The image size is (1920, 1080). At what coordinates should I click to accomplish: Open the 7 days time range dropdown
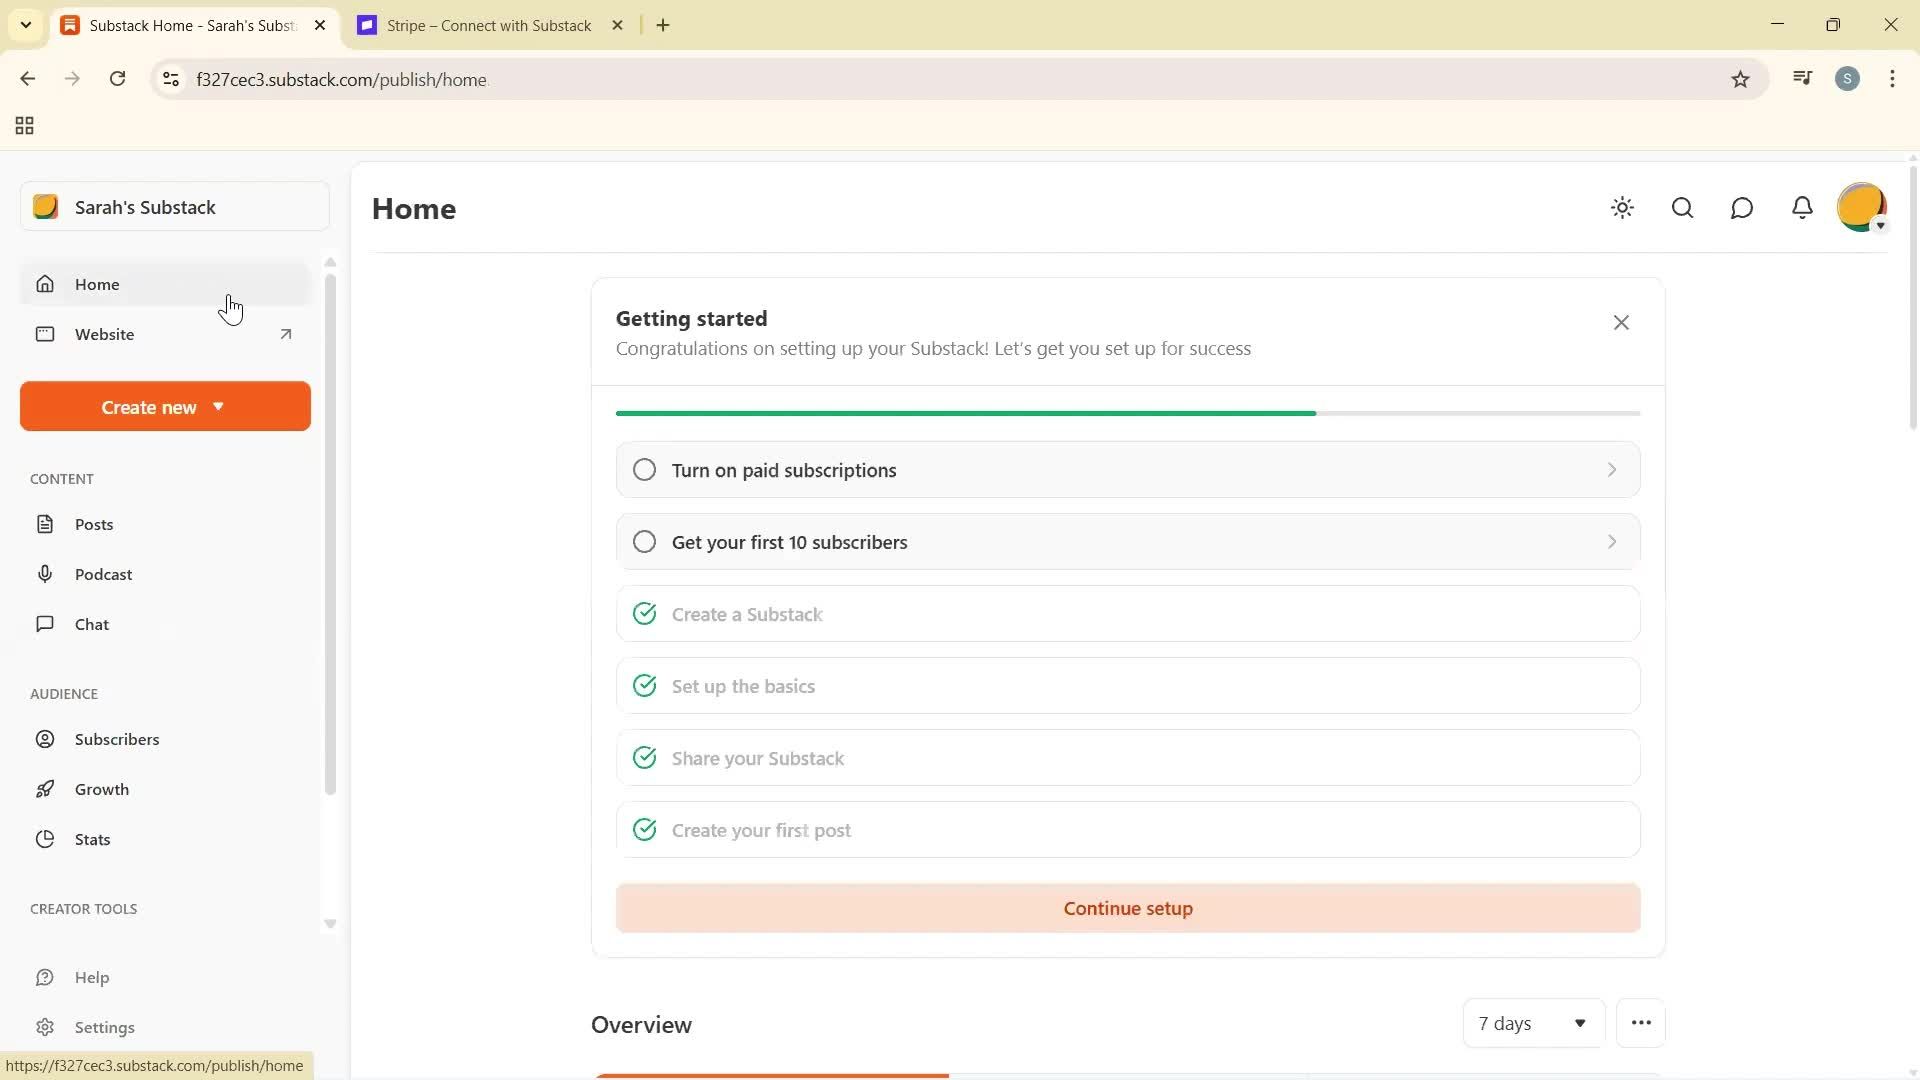(1532, 1023)
